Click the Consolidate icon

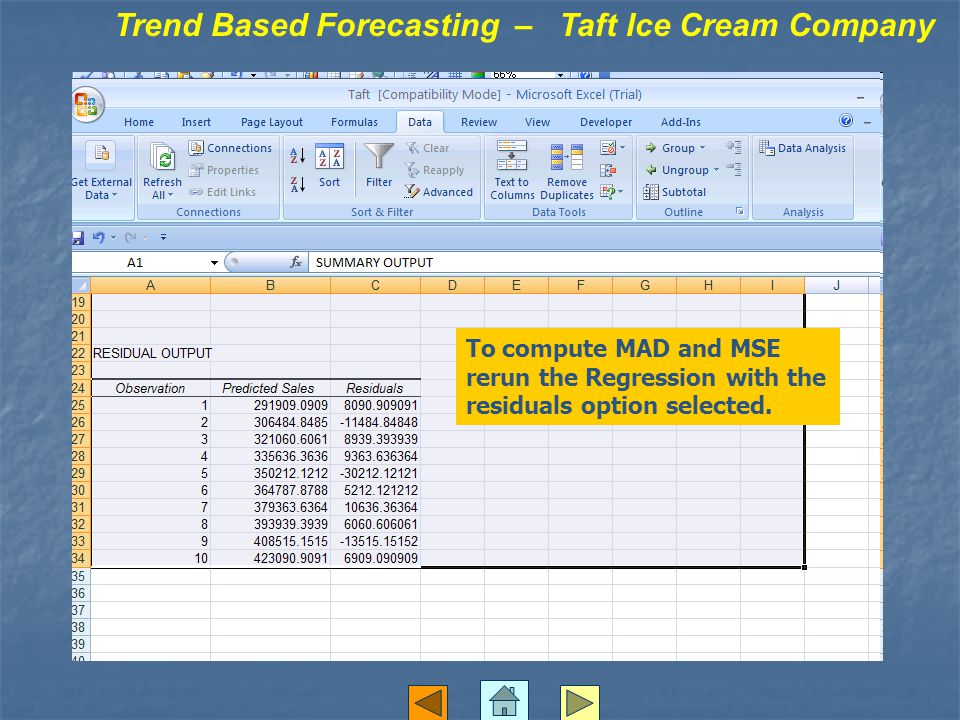pyautogui.click(x=608, y=170)
